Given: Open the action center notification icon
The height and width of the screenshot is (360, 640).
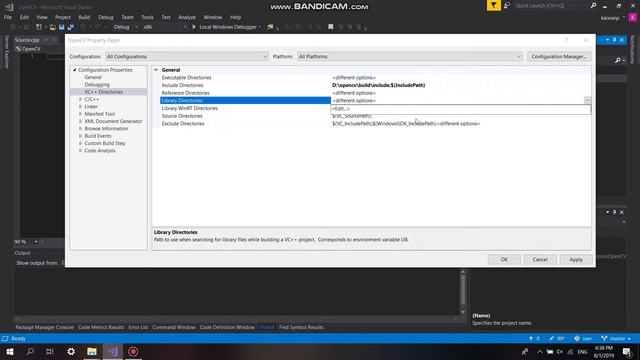Looking at the screenshot, I should pyautogui.click(x=628, y=351).
